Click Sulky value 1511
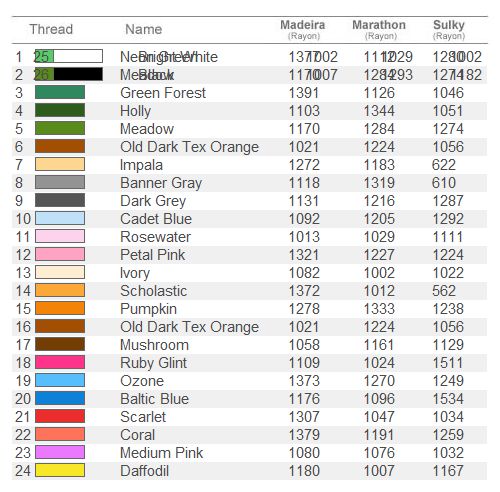Viewport: 500px width, 492px height. point(448,363)
